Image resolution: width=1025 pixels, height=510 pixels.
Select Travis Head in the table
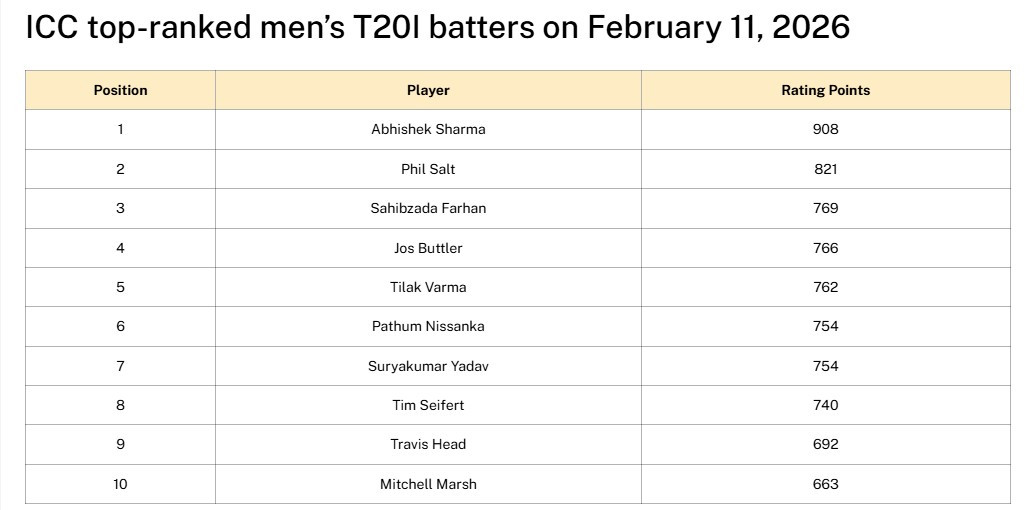[428, 444]
